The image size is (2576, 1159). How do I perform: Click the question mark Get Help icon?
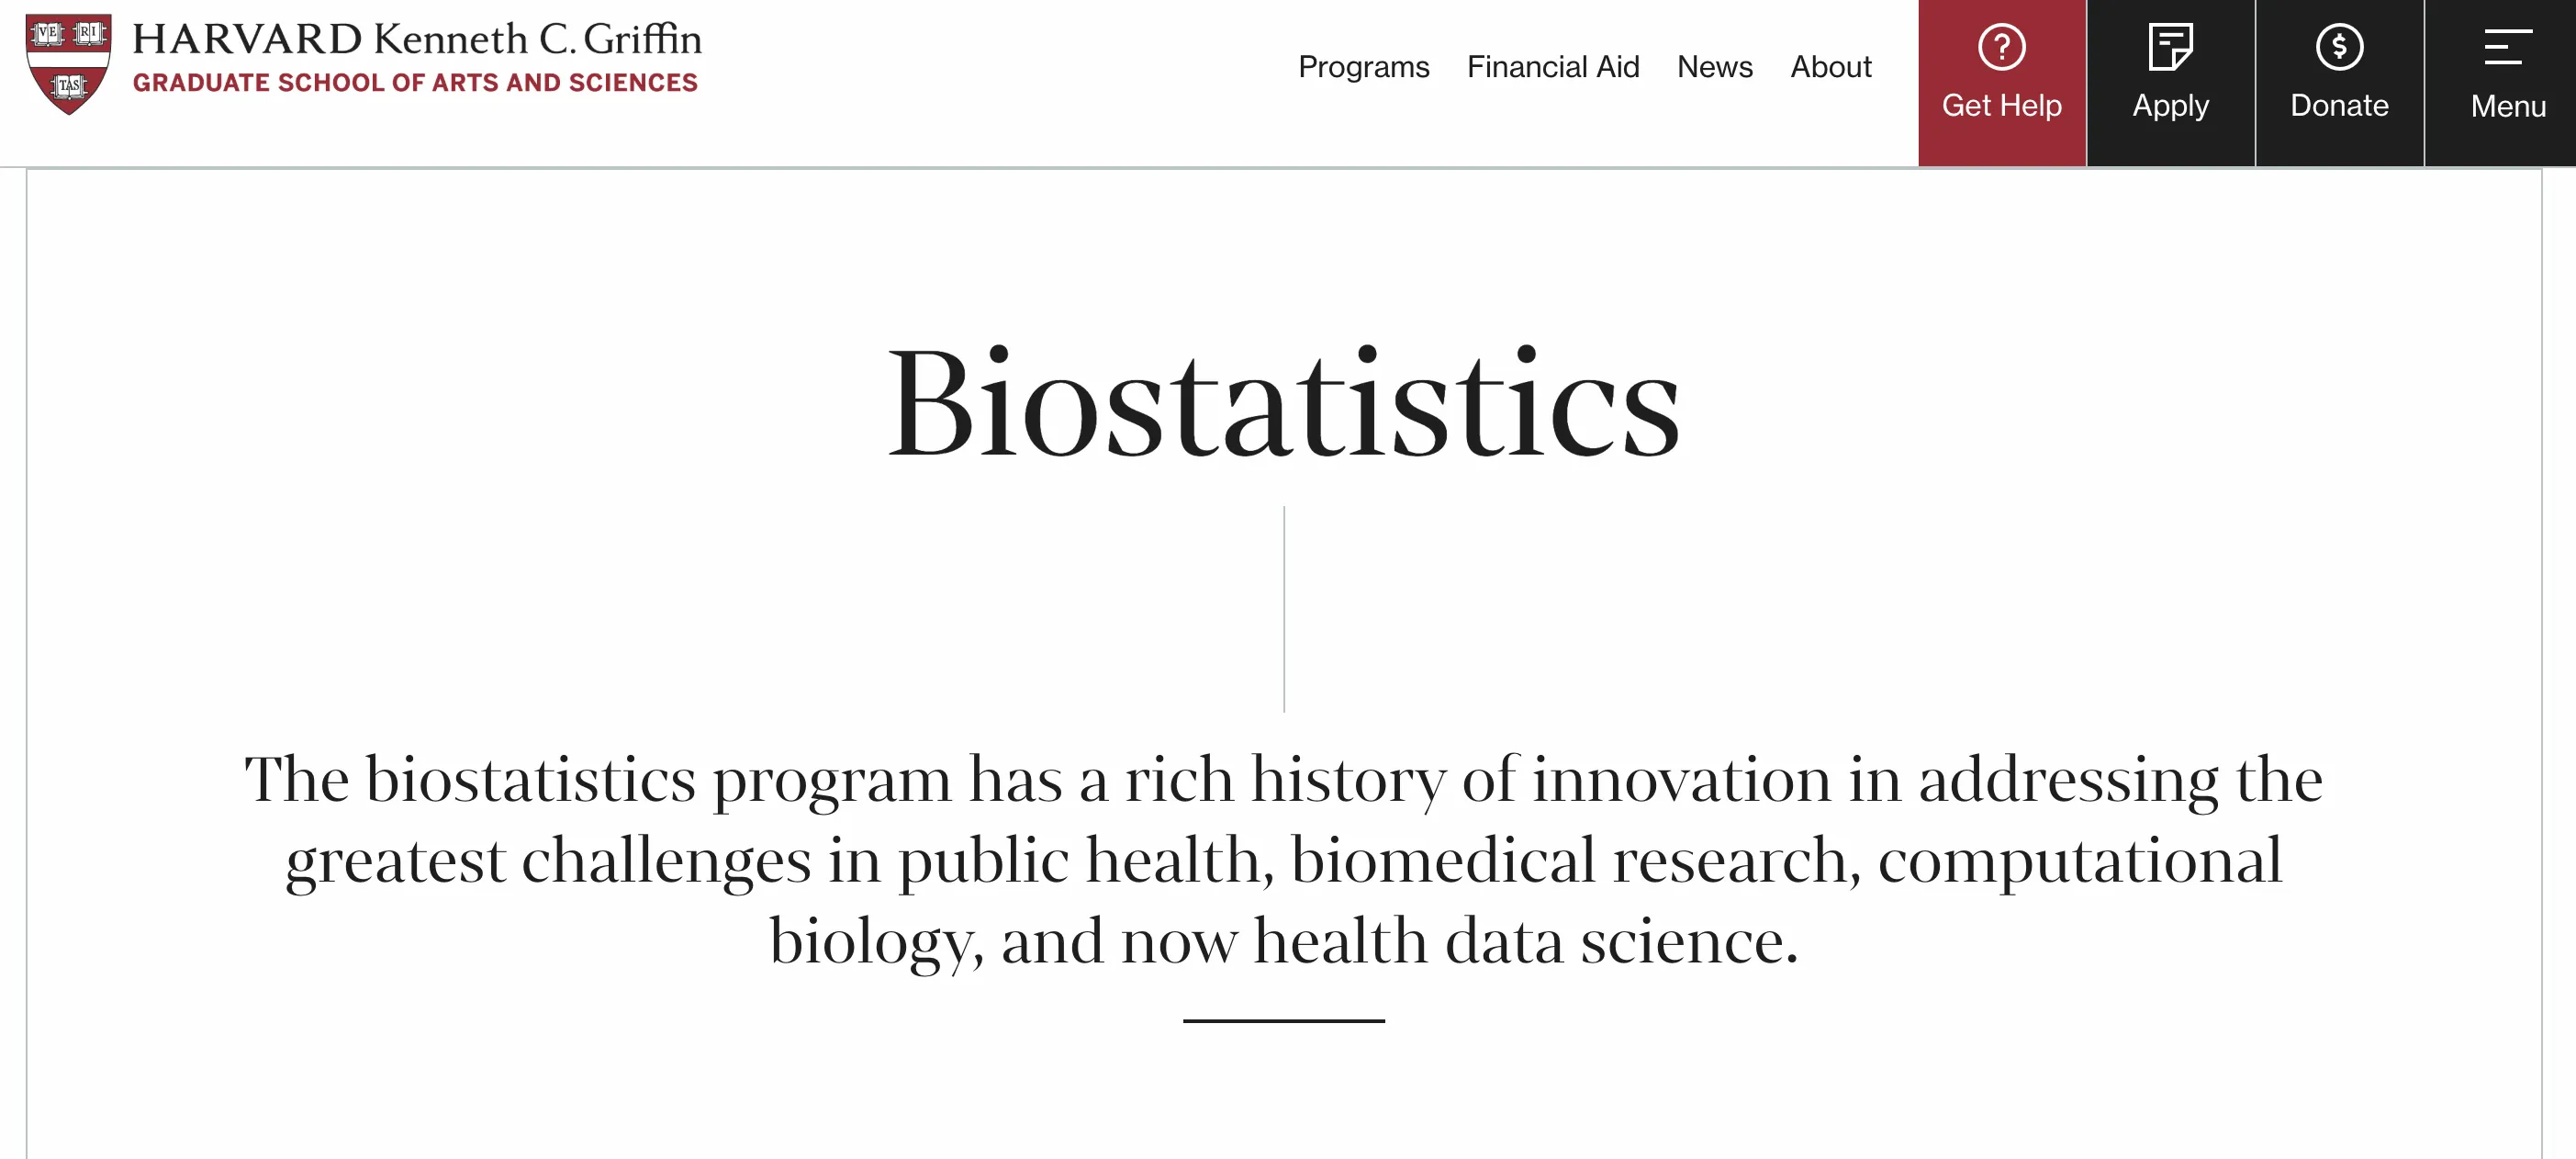pyautogui.click(x=2001, y=47)
